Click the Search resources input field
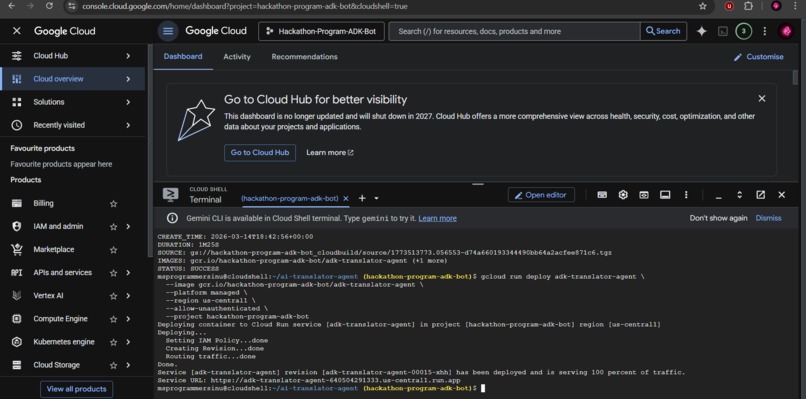 515,31
